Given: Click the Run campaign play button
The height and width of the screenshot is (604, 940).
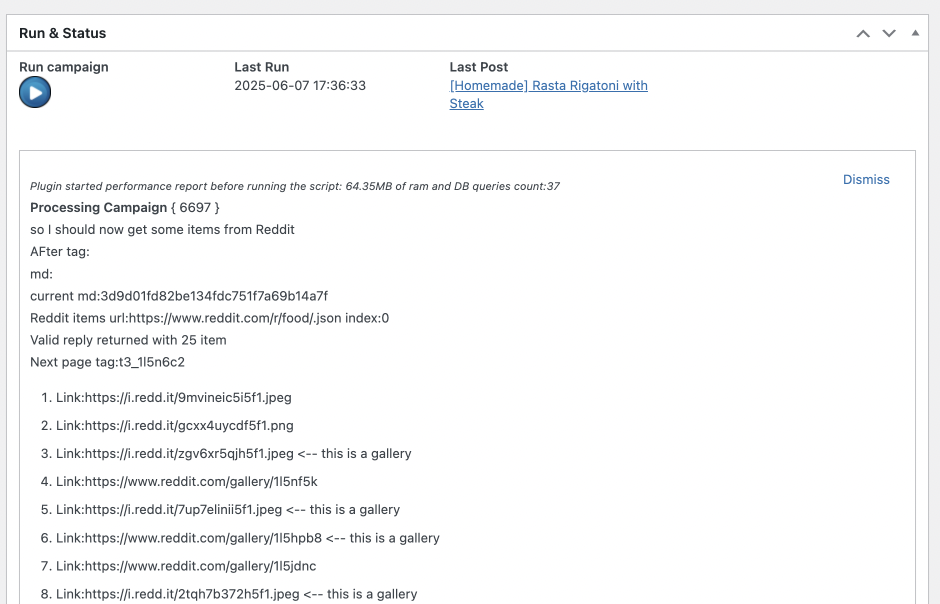Looking at the screenshot, I should click(35, 93).
